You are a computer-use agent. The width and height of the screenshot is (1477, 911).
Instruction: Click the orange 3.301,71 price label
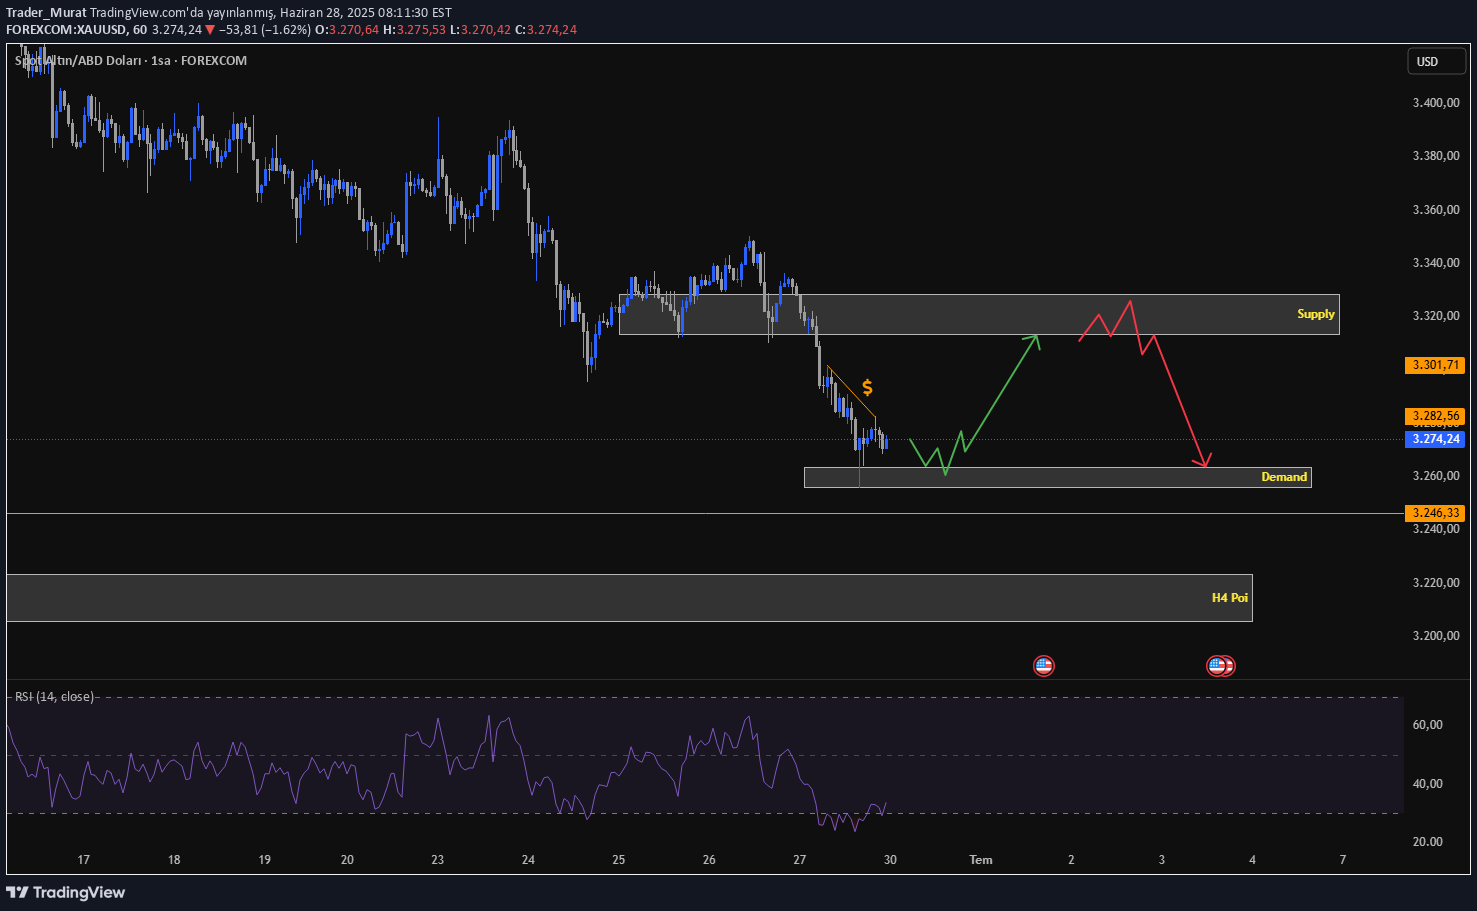point(1435,365)
